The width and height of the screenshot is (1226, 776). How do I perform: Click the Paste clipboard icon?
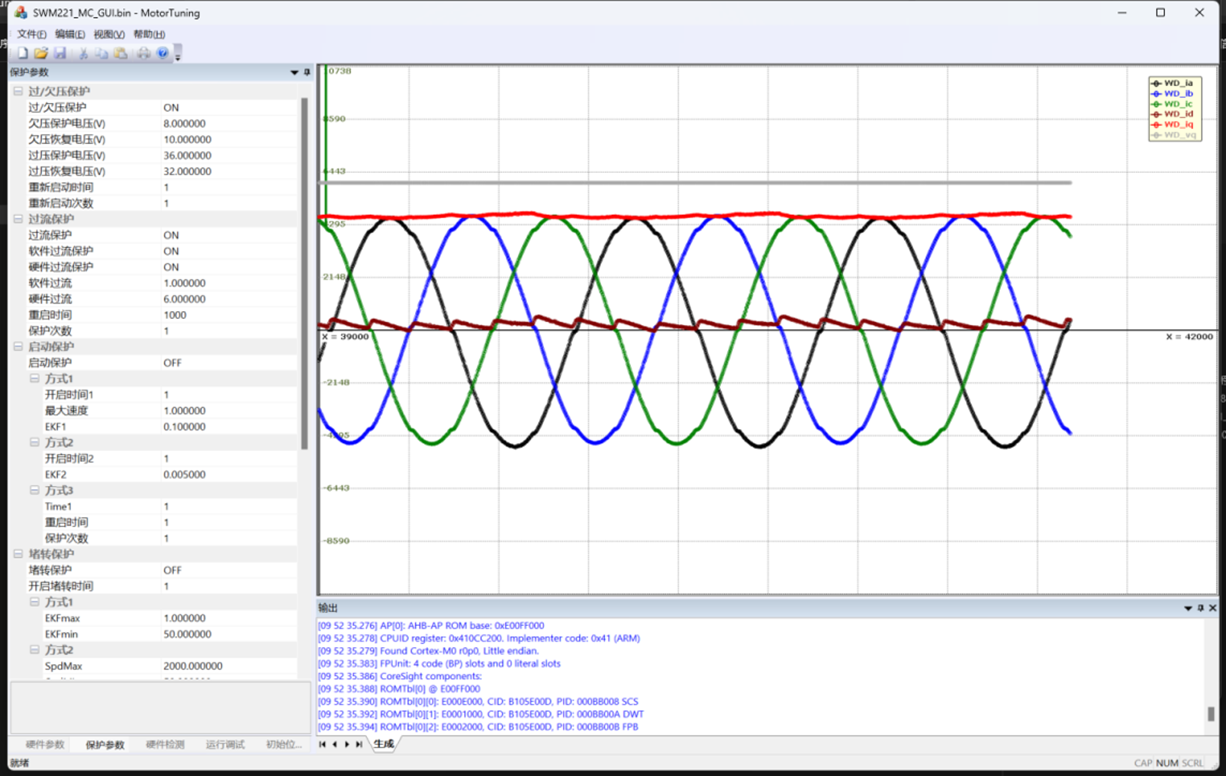120,53
